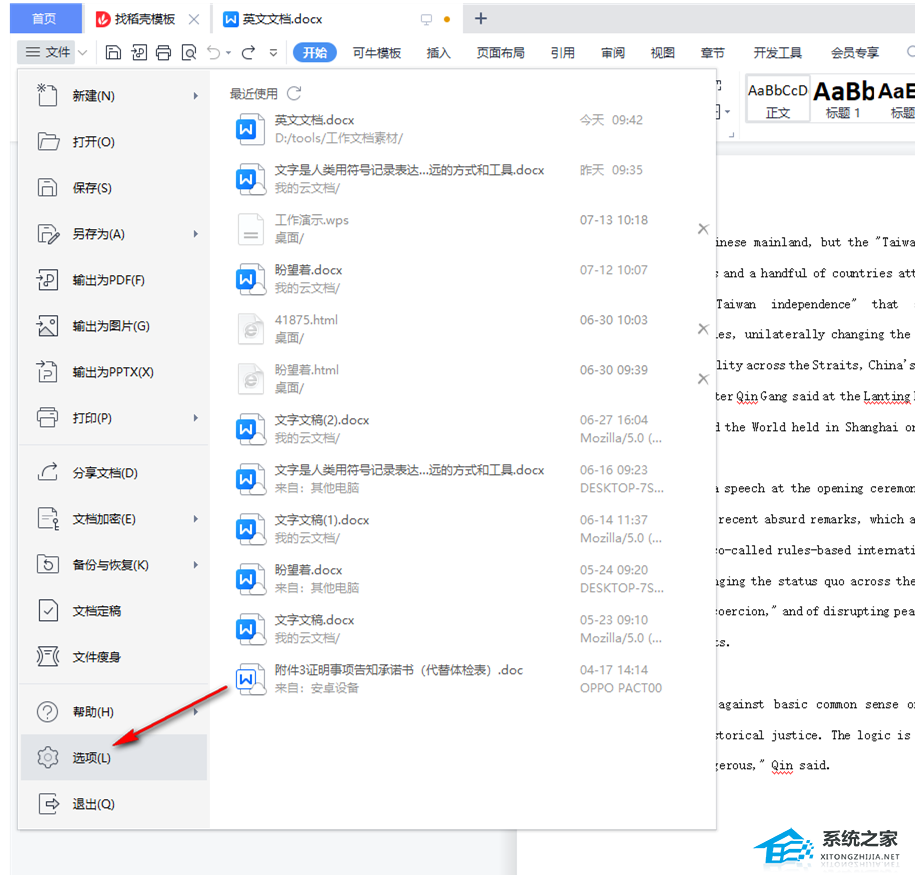
Task: Click the Save icon in quick toolbar
Action: [x=113, y=53]
